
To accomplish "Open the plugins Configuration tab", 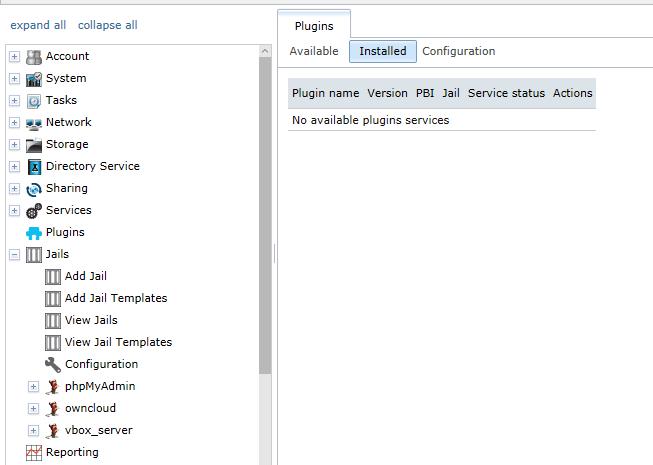I will pyautogui.click(x=459, y=51).
